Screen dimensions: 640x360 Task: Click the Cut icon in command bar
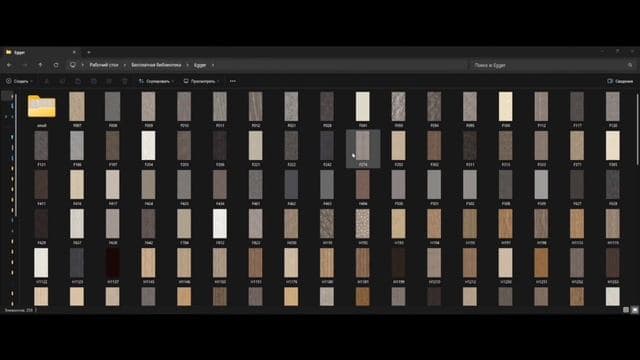(x=47, y=81)
